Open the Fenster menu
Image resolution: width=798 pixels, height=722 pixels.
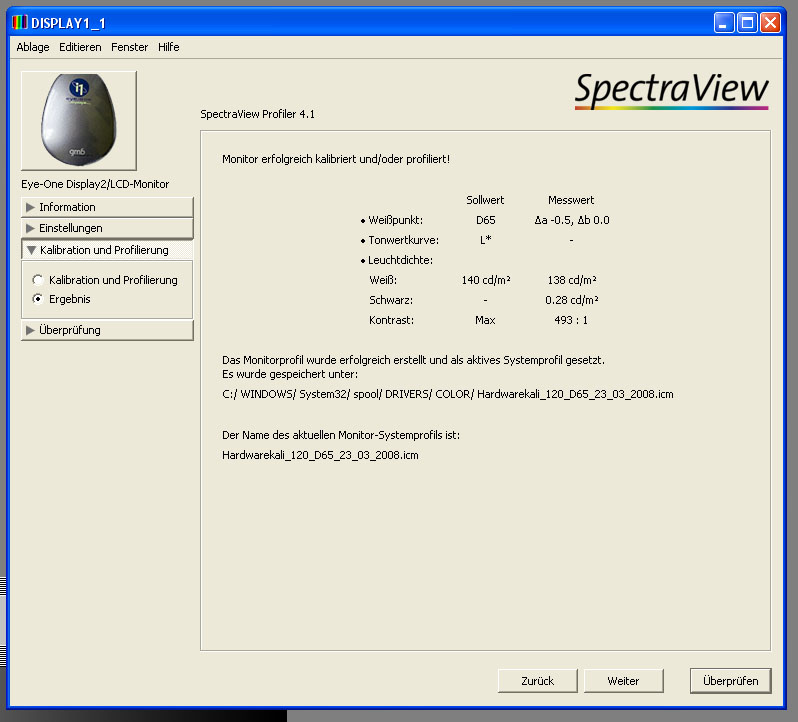[x=130, y=47]
